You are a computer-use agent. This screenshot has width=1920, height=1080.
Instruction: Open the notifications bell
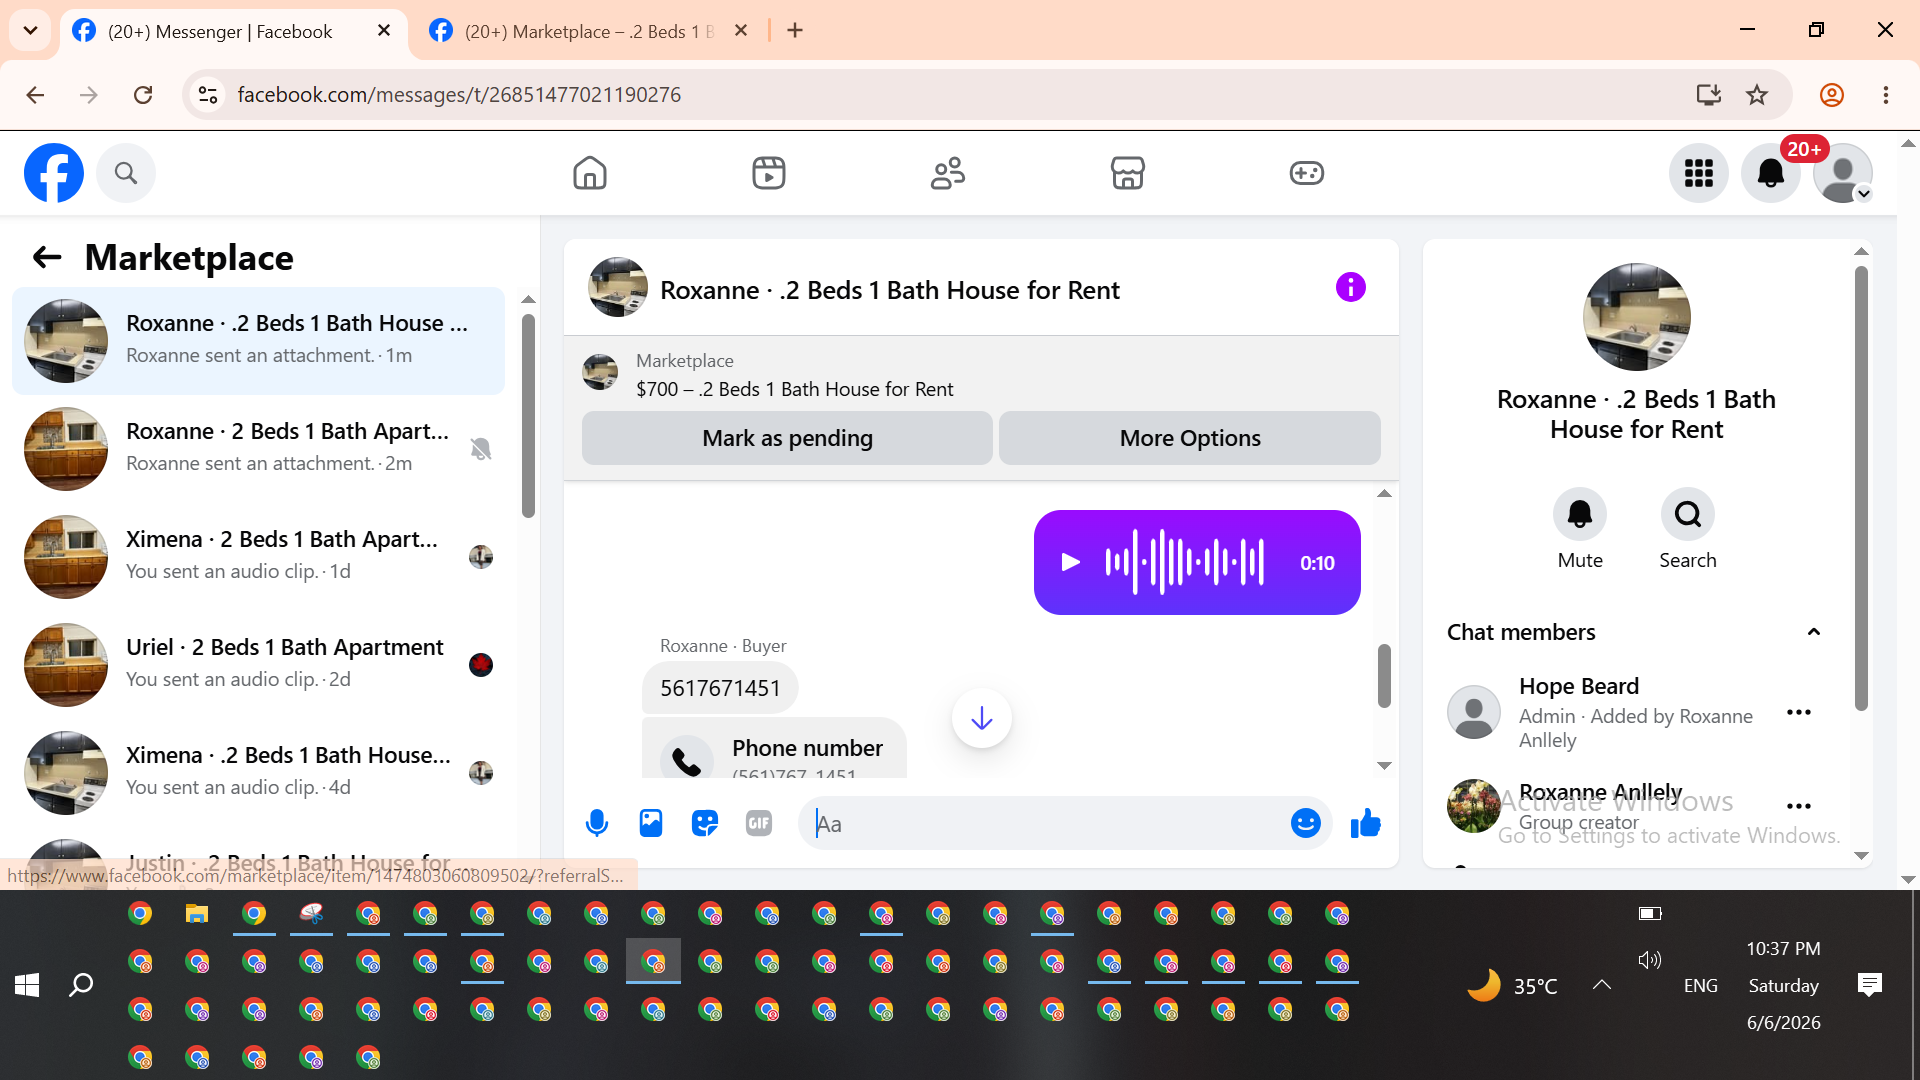[1771, 173]
